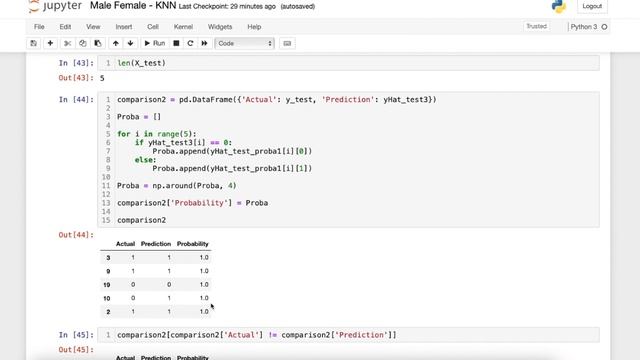Click line comparison2['Probability'] = Proba

pyautogui.click(x=193, y=203)
